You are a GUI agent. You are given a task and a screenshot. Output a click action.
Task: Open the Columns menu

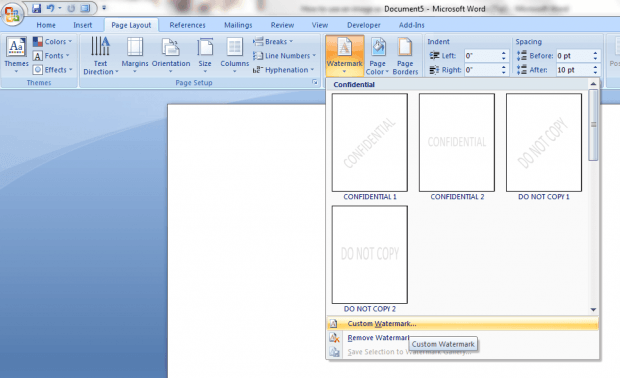click(x=234, y=55)
